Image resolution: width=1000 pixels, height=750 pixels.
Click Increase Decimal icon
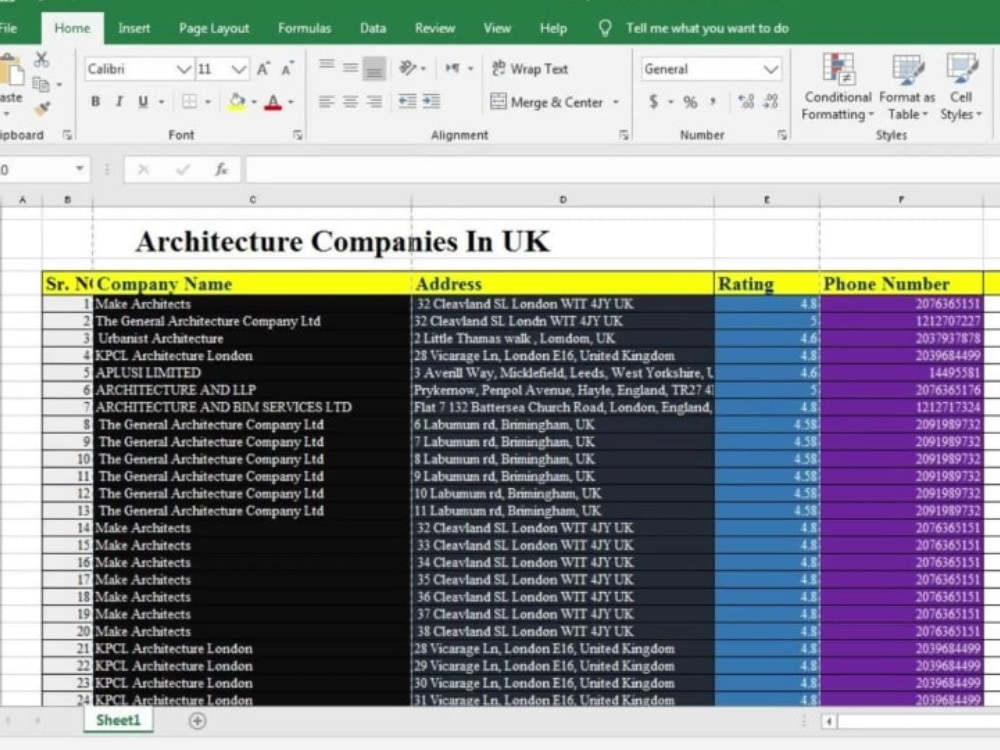click(x=746, y=101)
